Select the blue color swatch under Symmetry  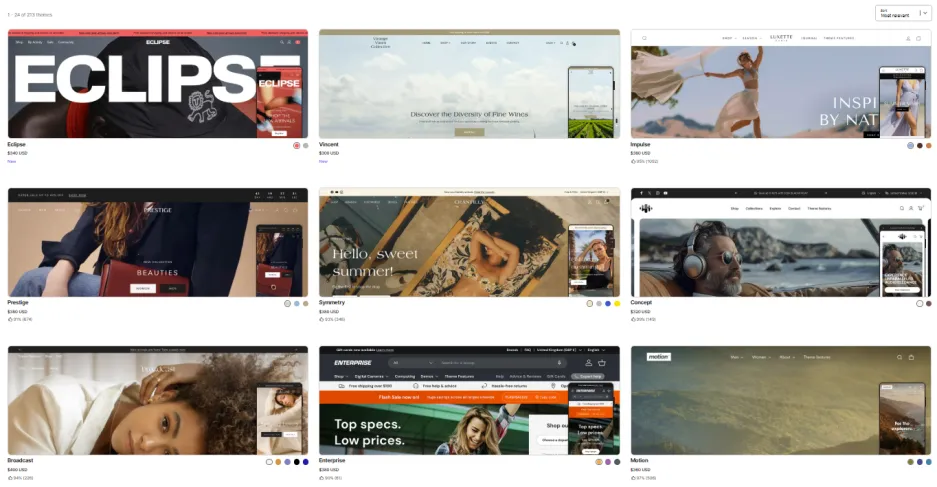tap(608, 303)
